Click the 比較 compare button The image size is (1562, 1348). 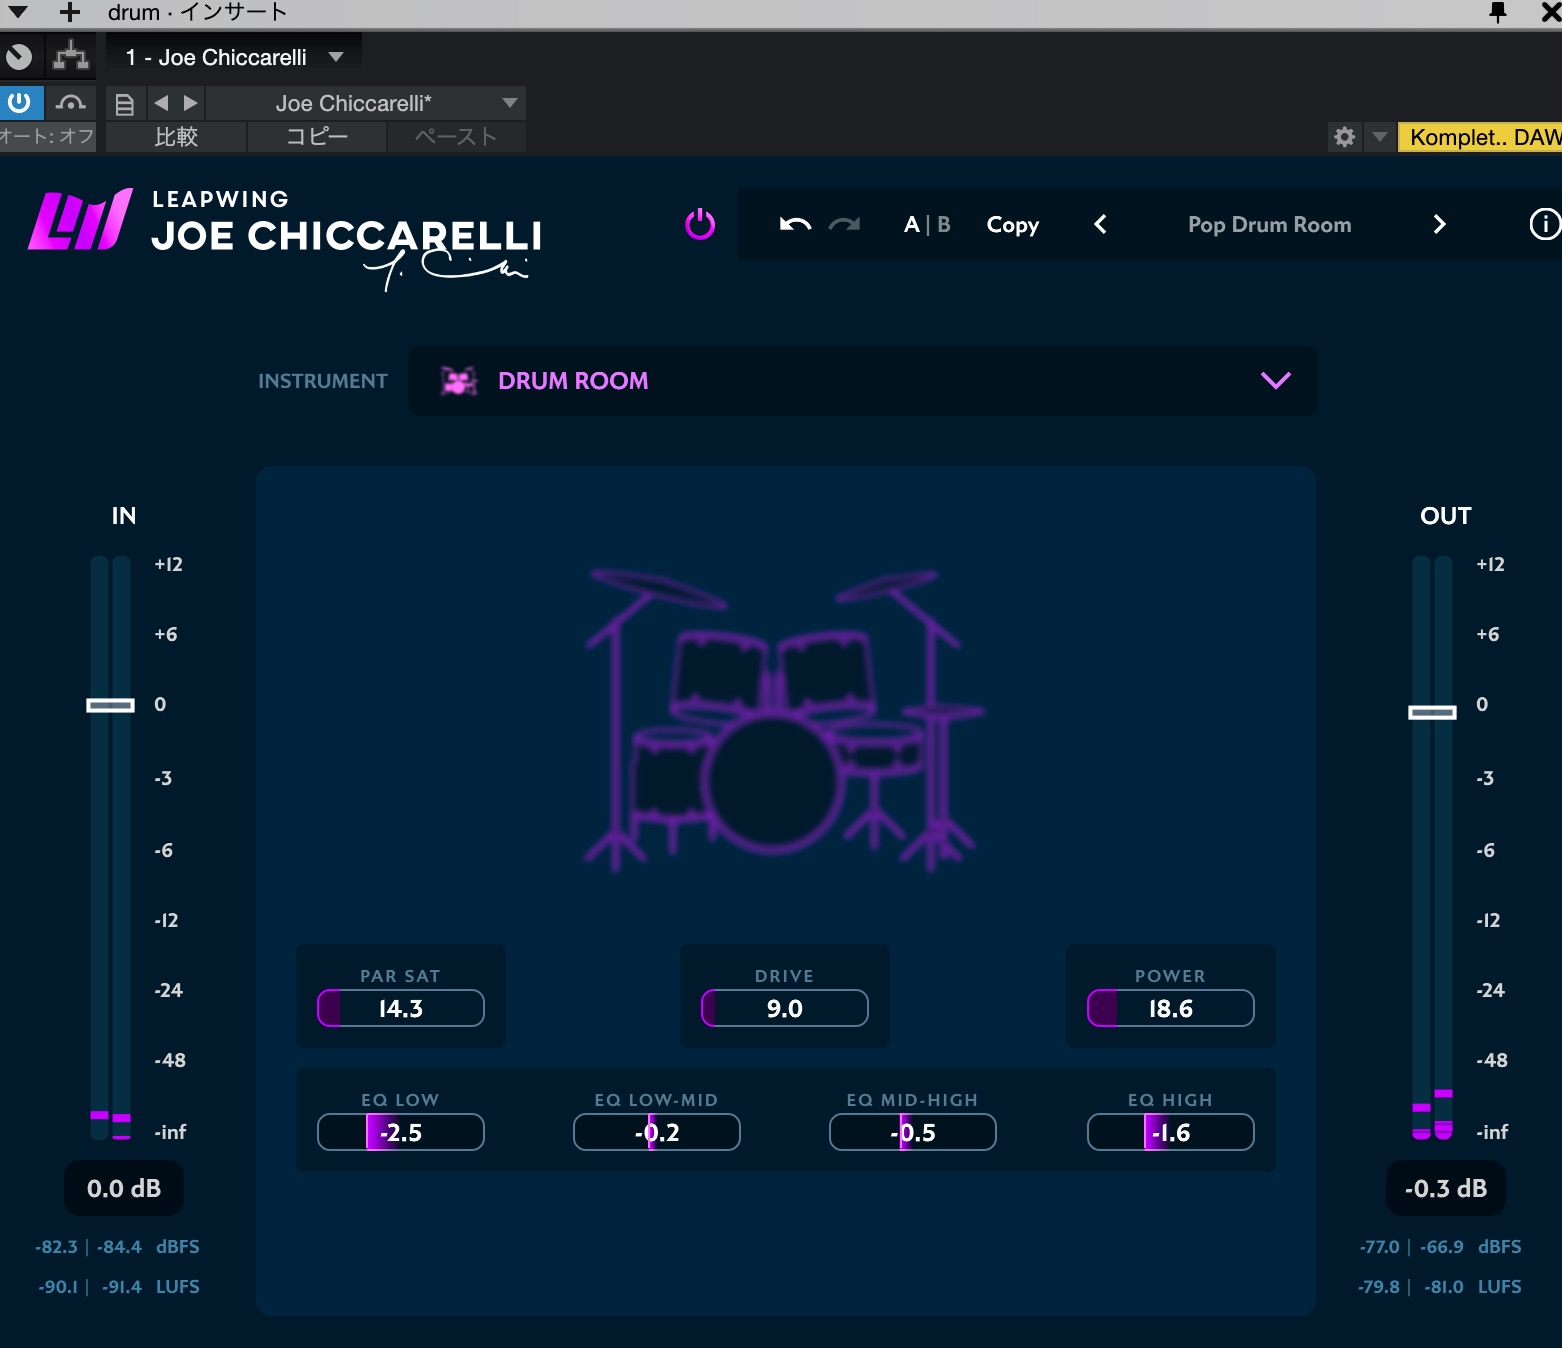coord(176,137)
